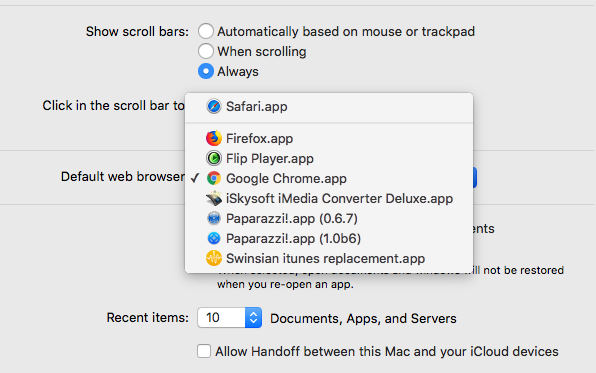Click the Firefox icon in the list
Screen dimensions: 596x373
click(x=214, y=138)
